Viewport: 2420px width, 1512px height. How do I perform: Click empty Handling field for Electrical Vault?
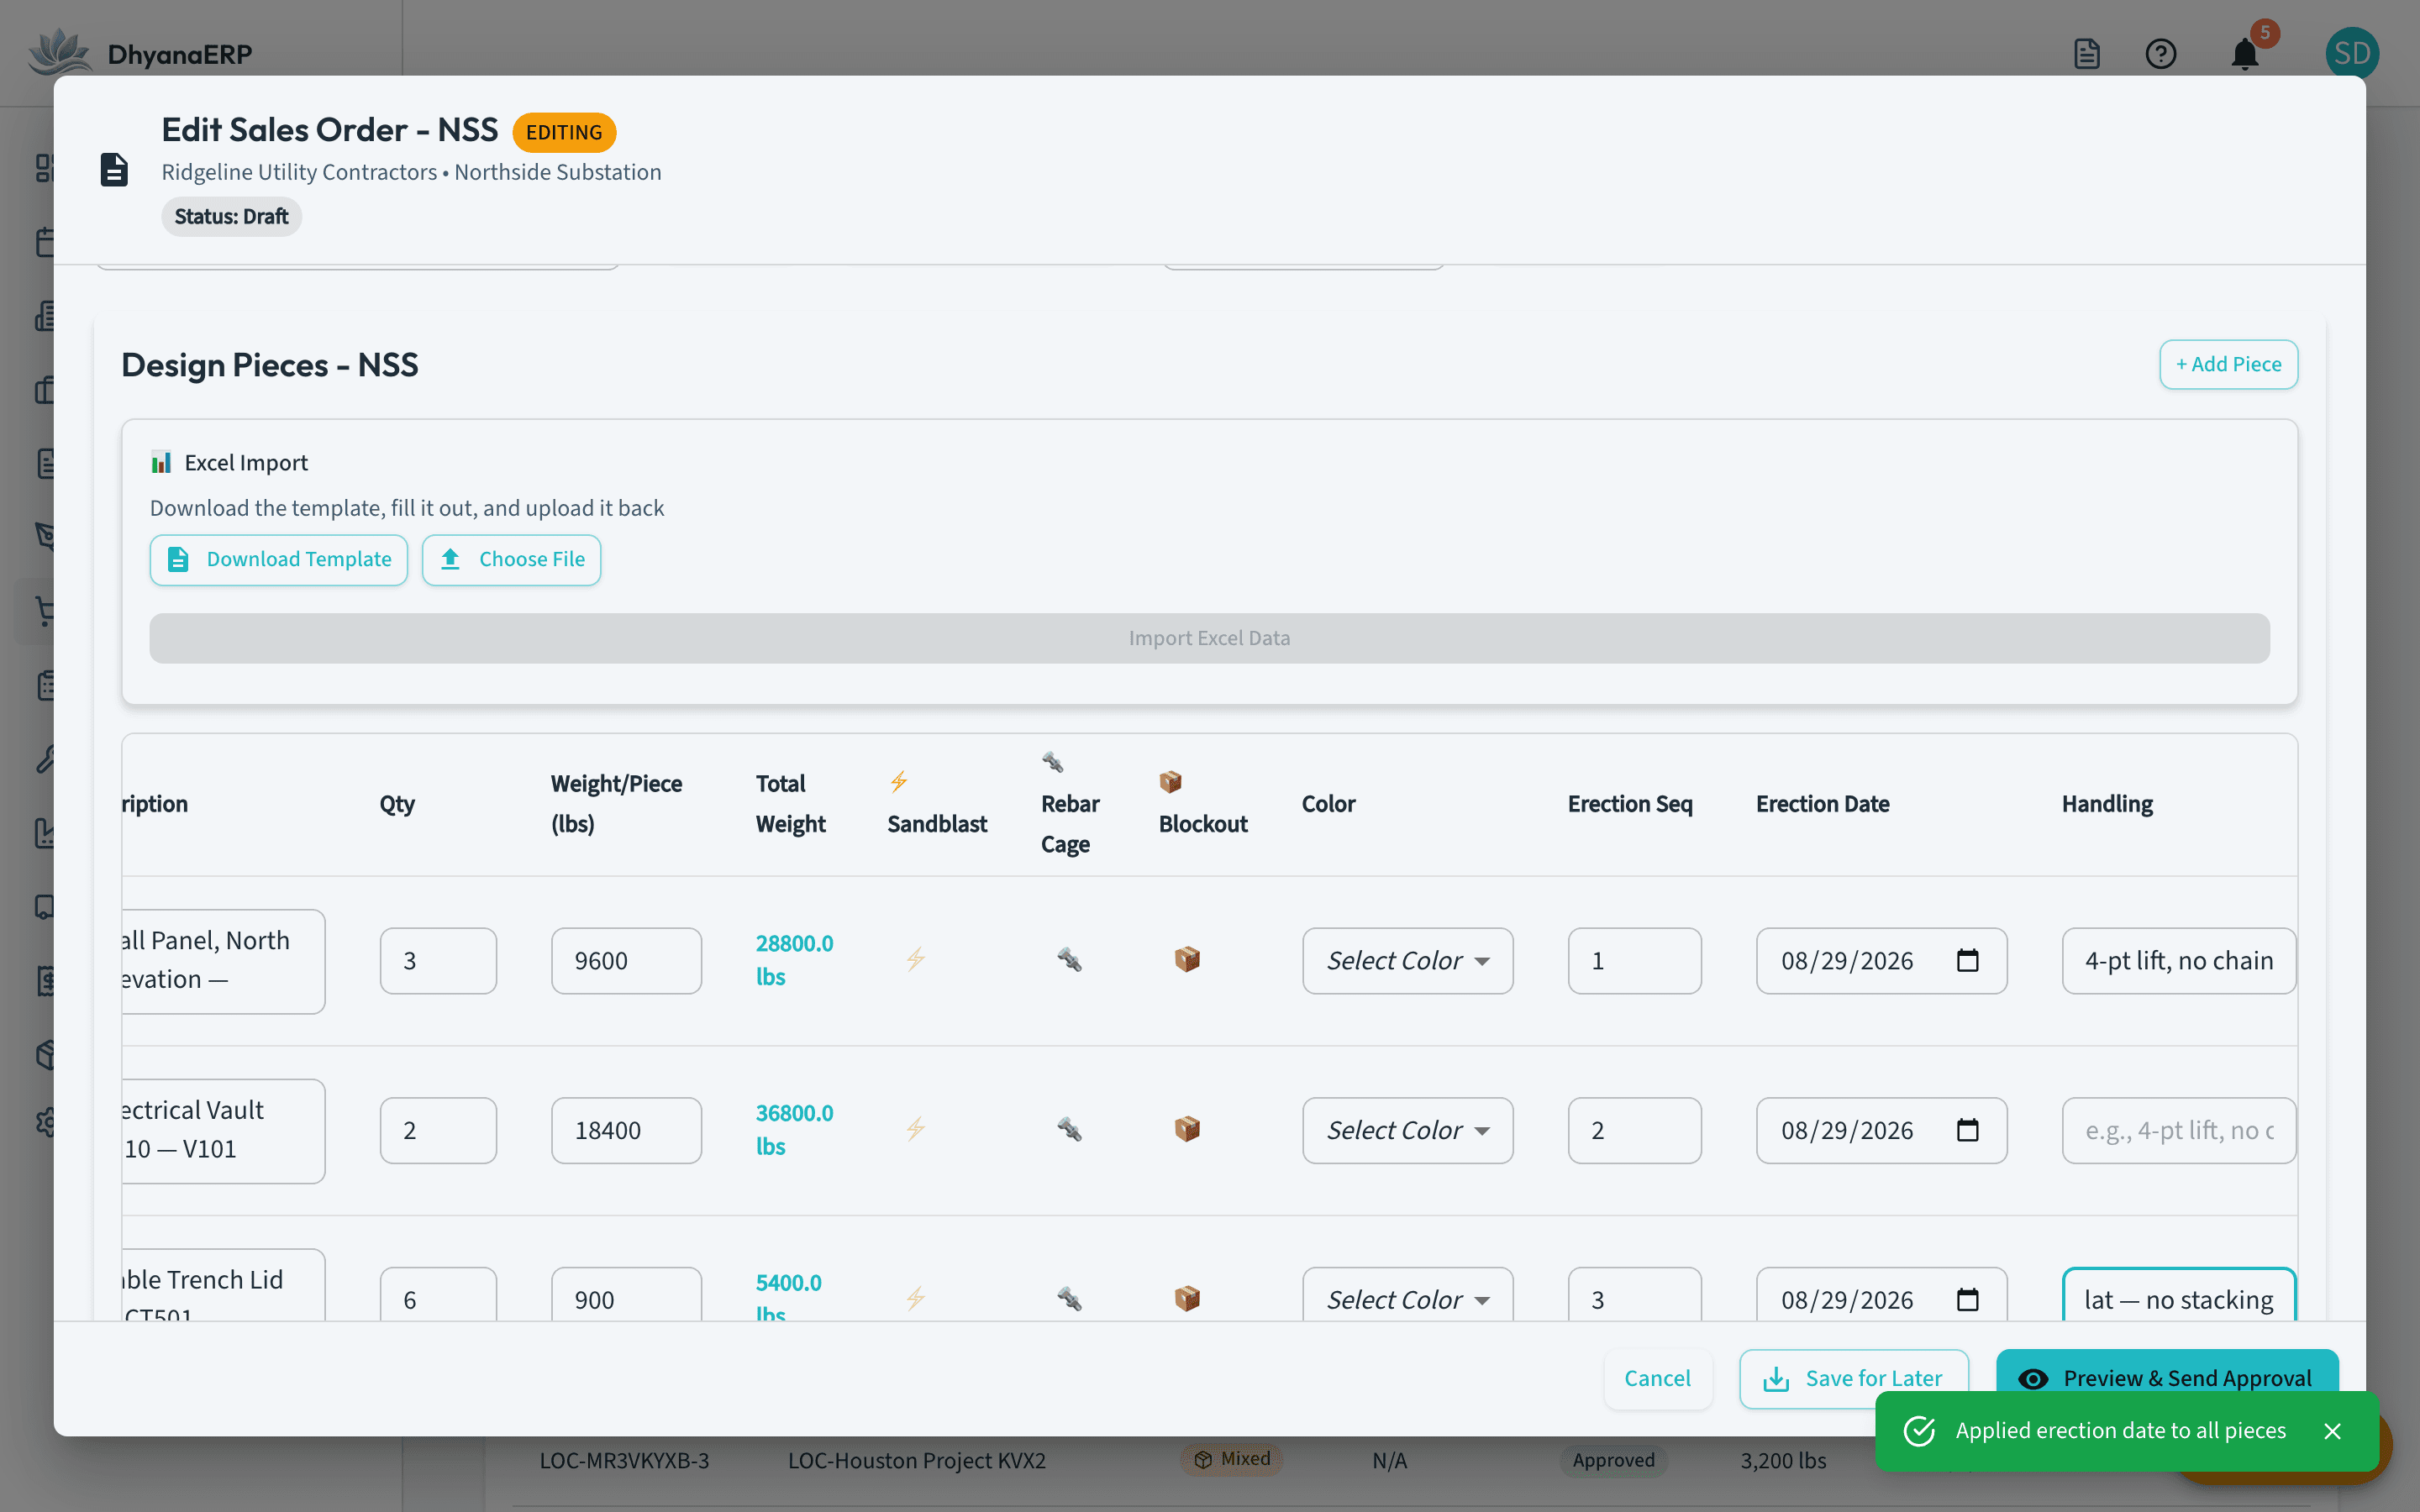tap(2179, 1131)
